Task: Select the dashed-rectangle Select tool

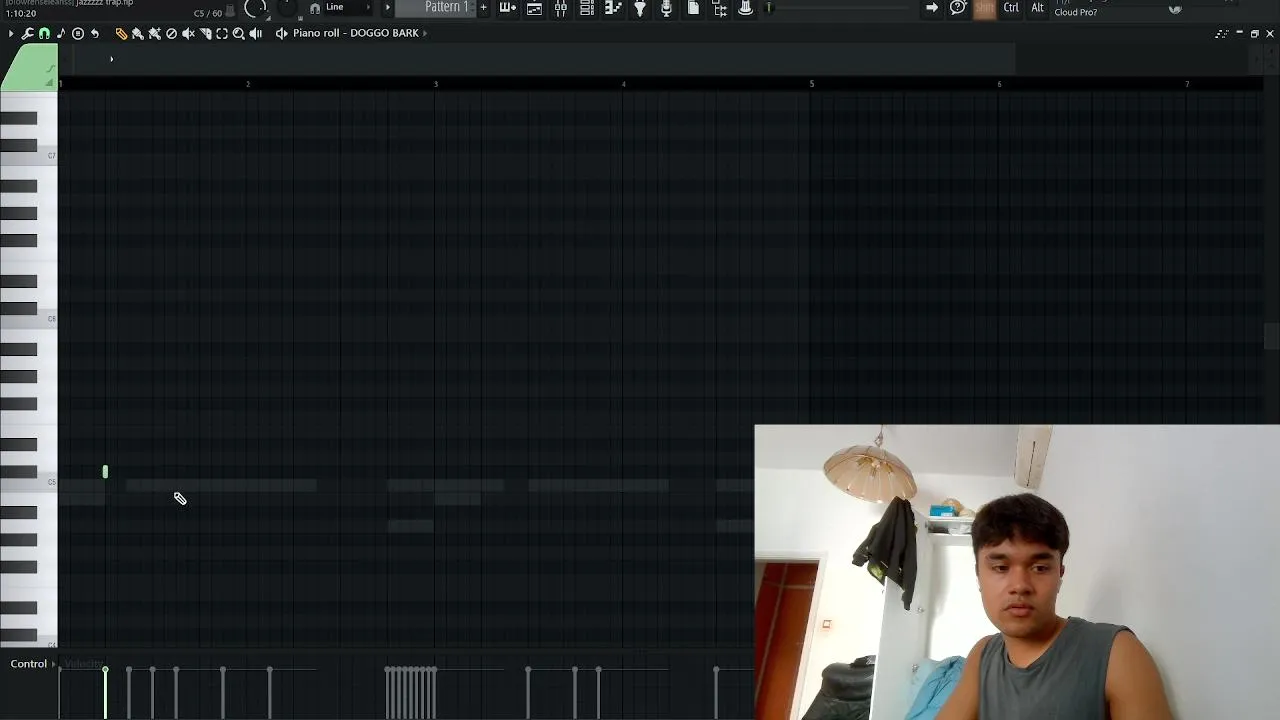Action: click(x=222, y=33)
